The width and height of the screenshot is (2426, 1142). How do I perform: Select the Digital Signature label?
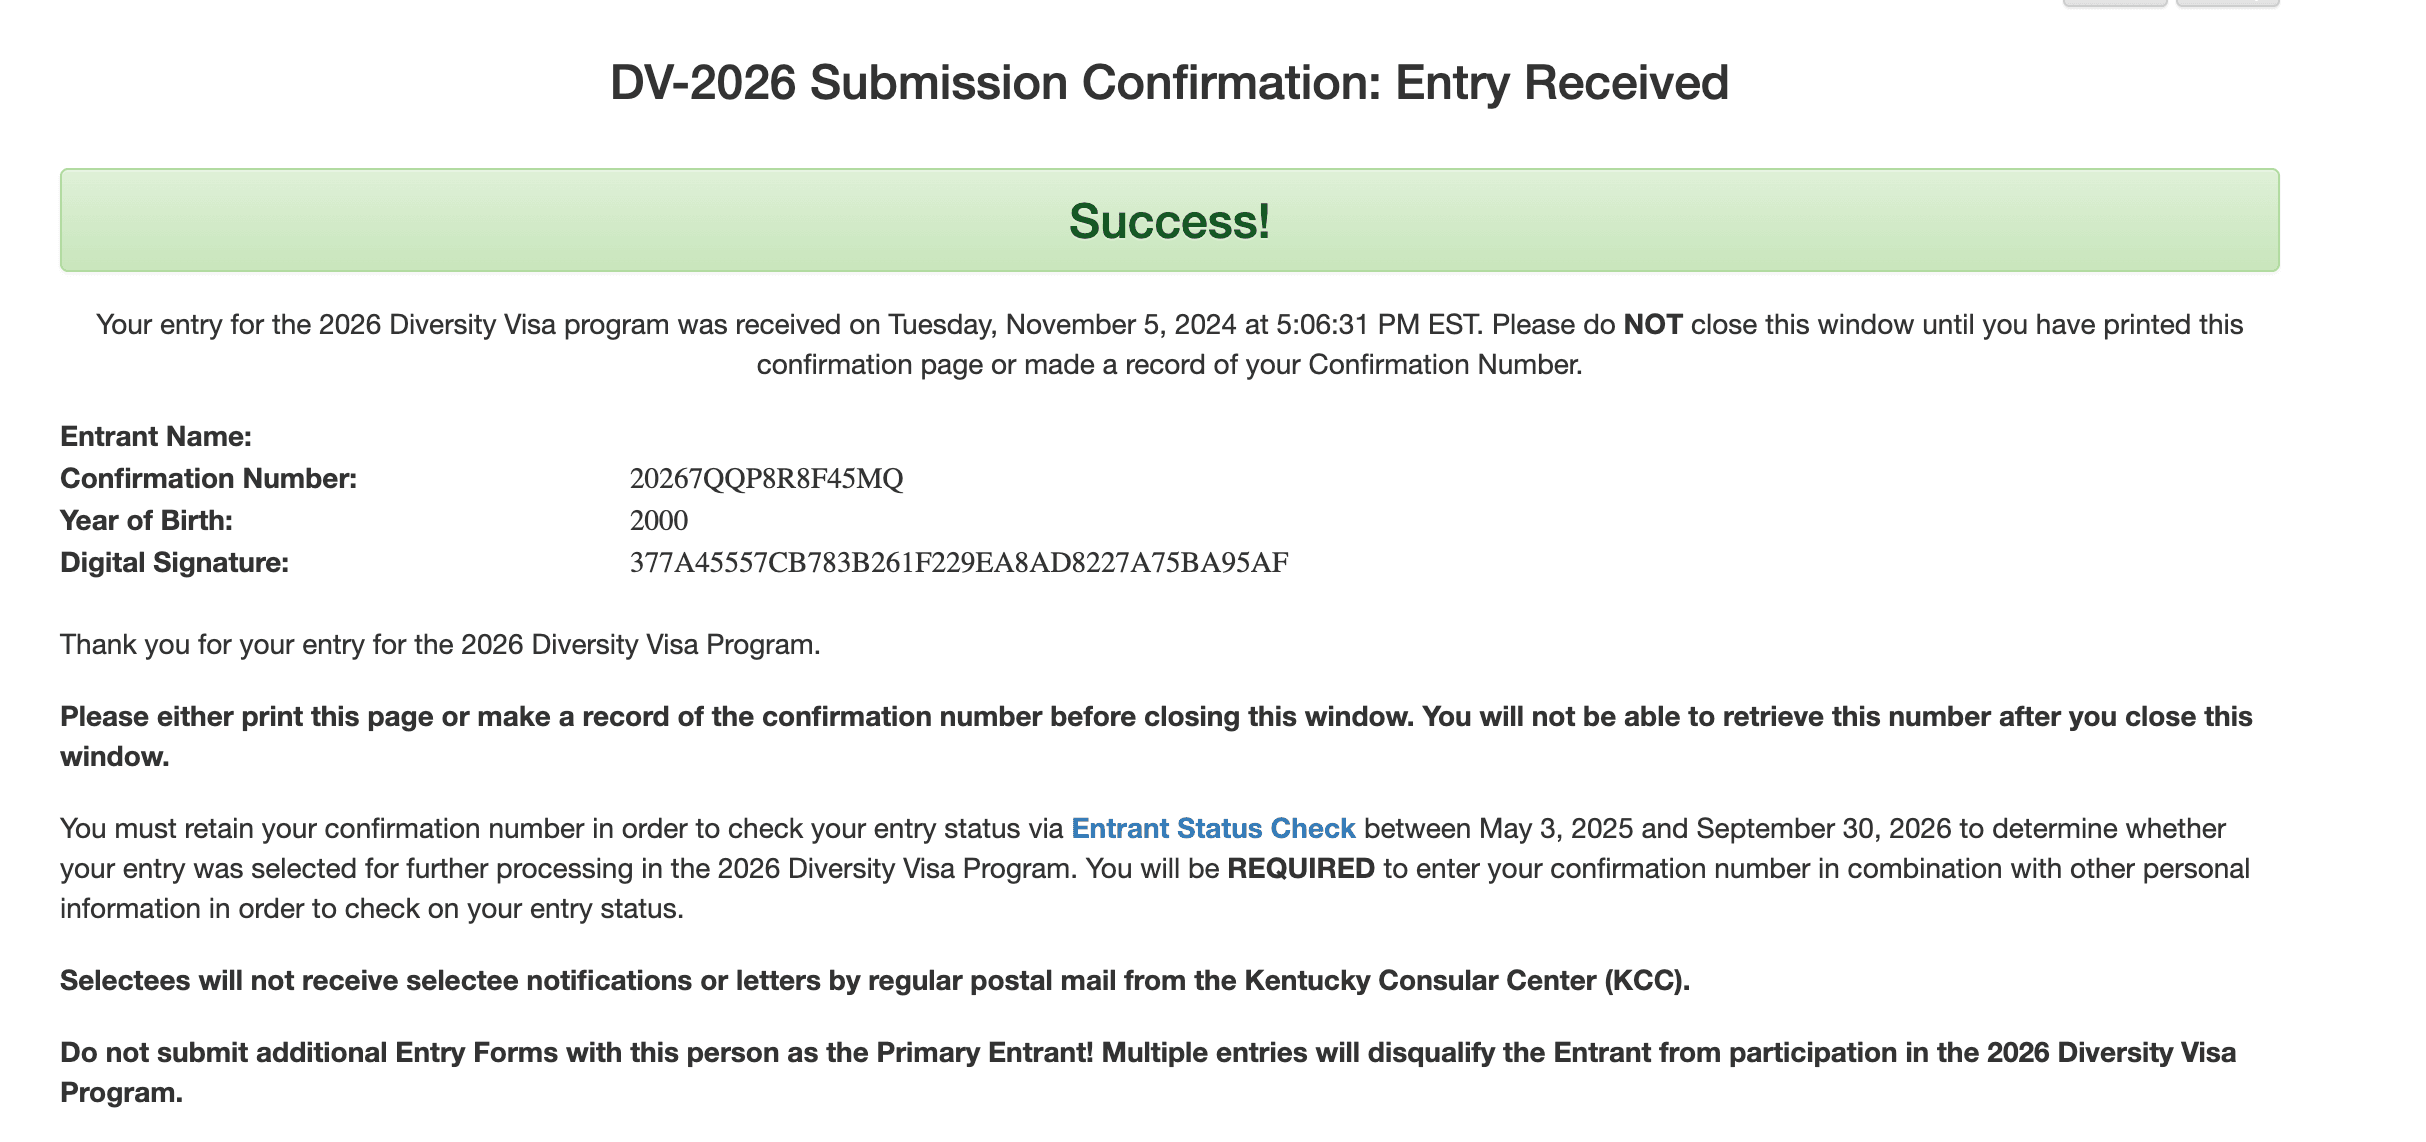(174, 561)
